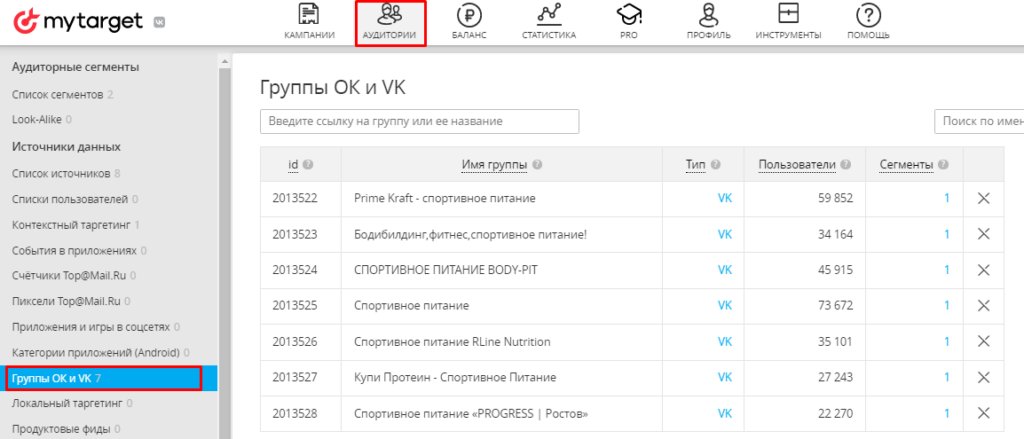Viewport: 1024px width, 439px height.
Task: Open Контекстный таргетинг in the sidebar
Action: click(71, 224)
